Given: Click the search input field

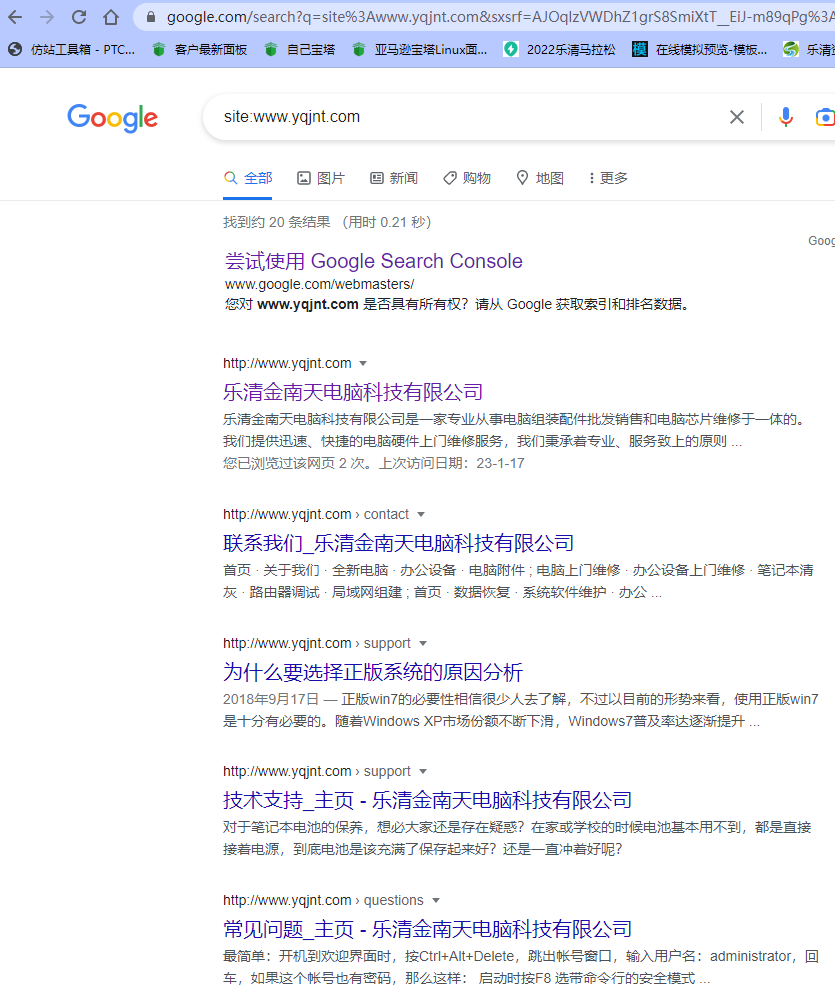Looking at the screenshot, I should (x=460, y=117).
